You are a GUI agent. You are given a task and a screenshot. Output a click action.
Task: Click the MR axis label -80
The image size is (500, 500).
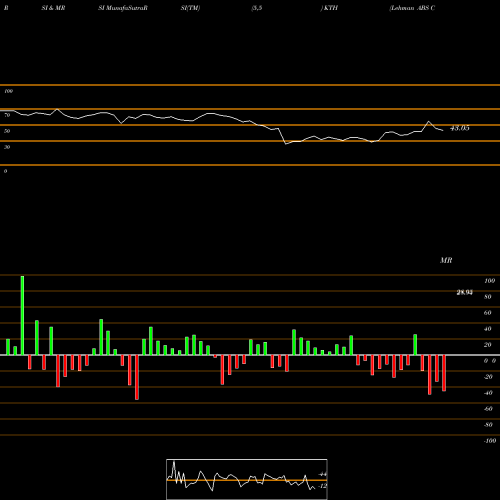488,425
